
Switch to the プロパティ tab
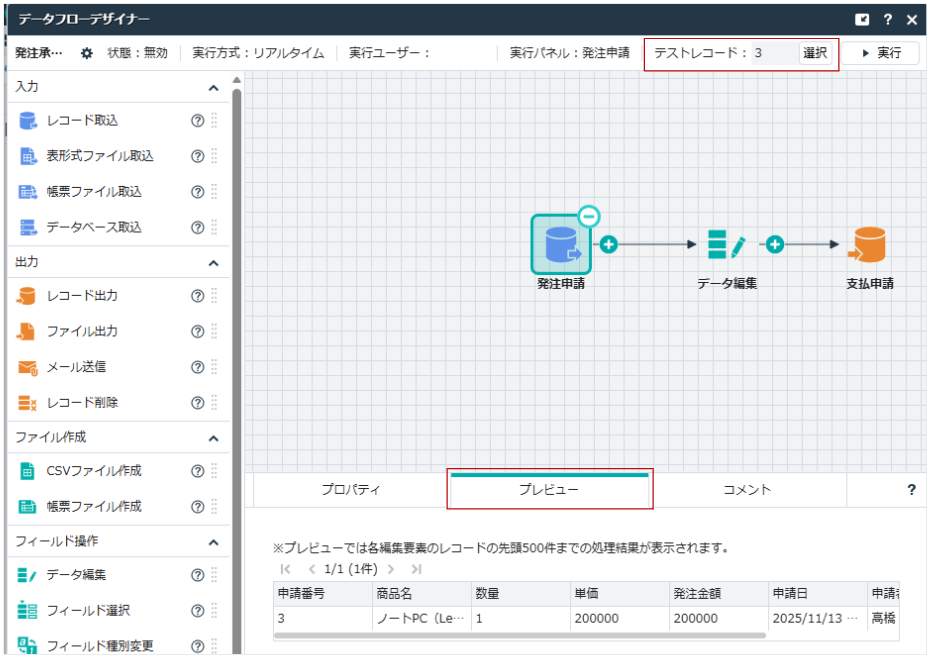tap(350, 490)
